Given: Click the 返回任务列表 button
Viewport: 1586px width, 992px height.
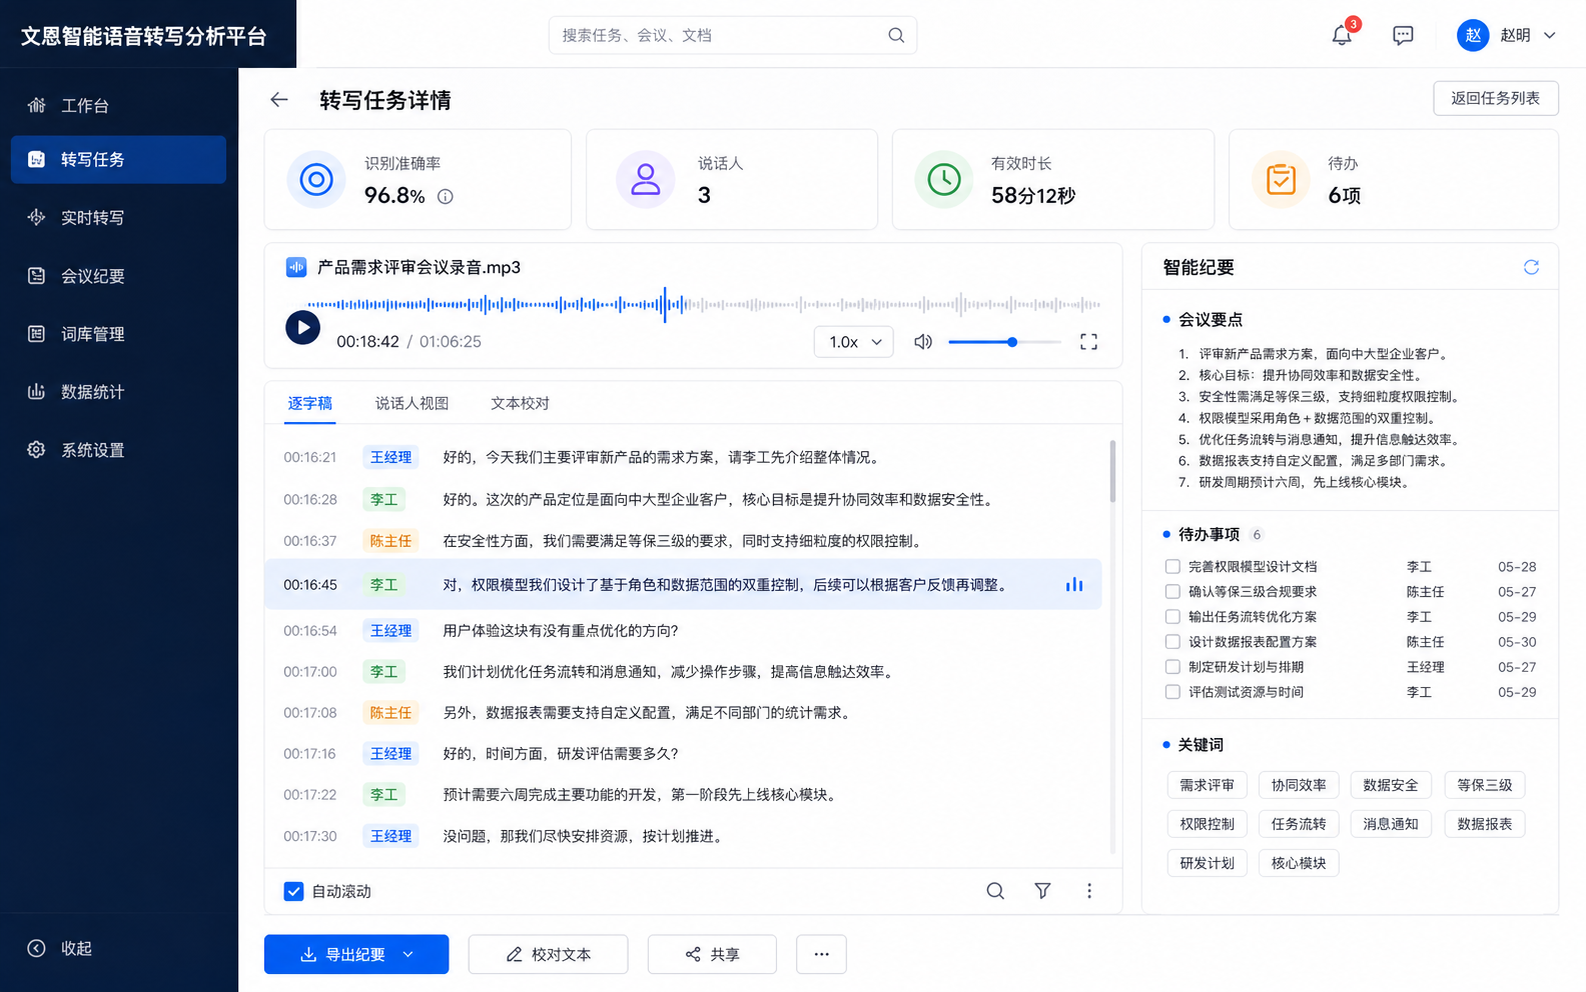Looking at the screenshot, I should click(1496, 98).
